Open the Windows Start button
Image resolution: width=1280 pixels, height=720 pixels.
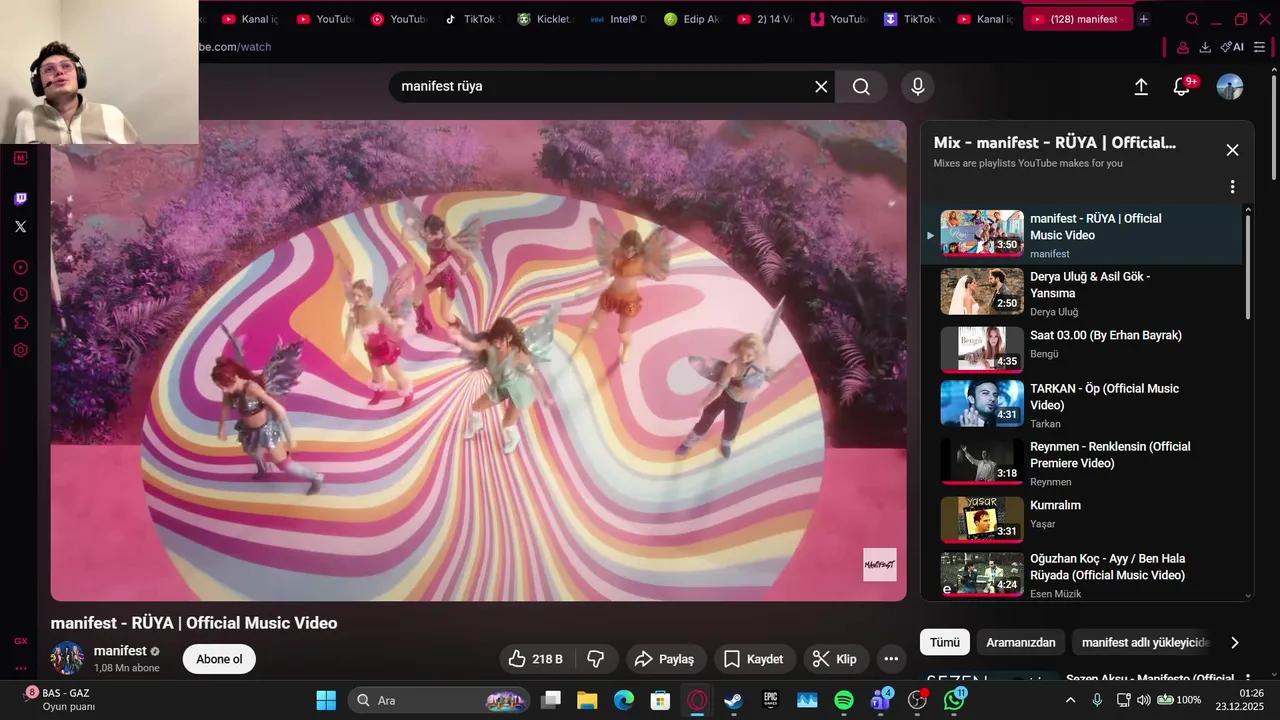pyautogui.click(x=326, y=700)
